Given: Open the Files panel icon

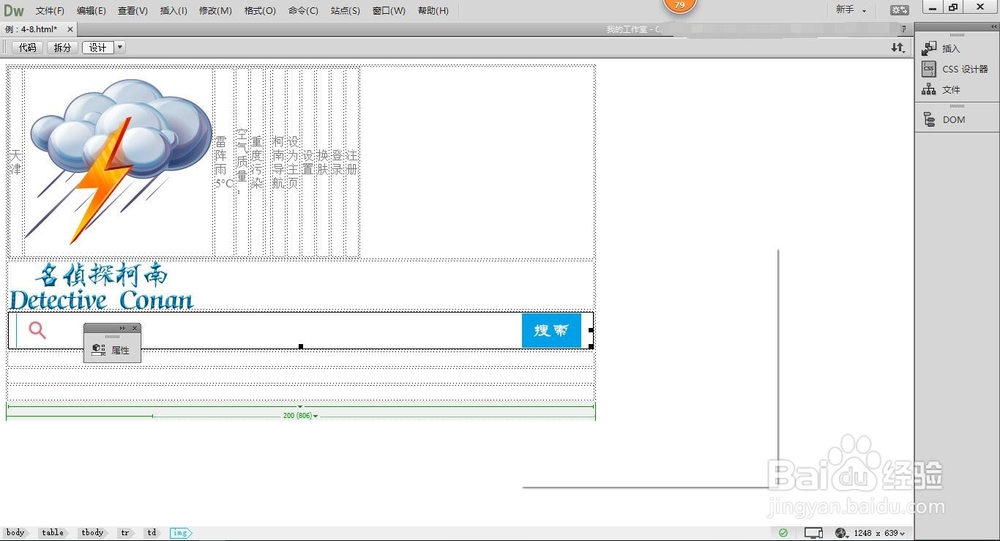Looking at the screenshot, I should [929, 89].
